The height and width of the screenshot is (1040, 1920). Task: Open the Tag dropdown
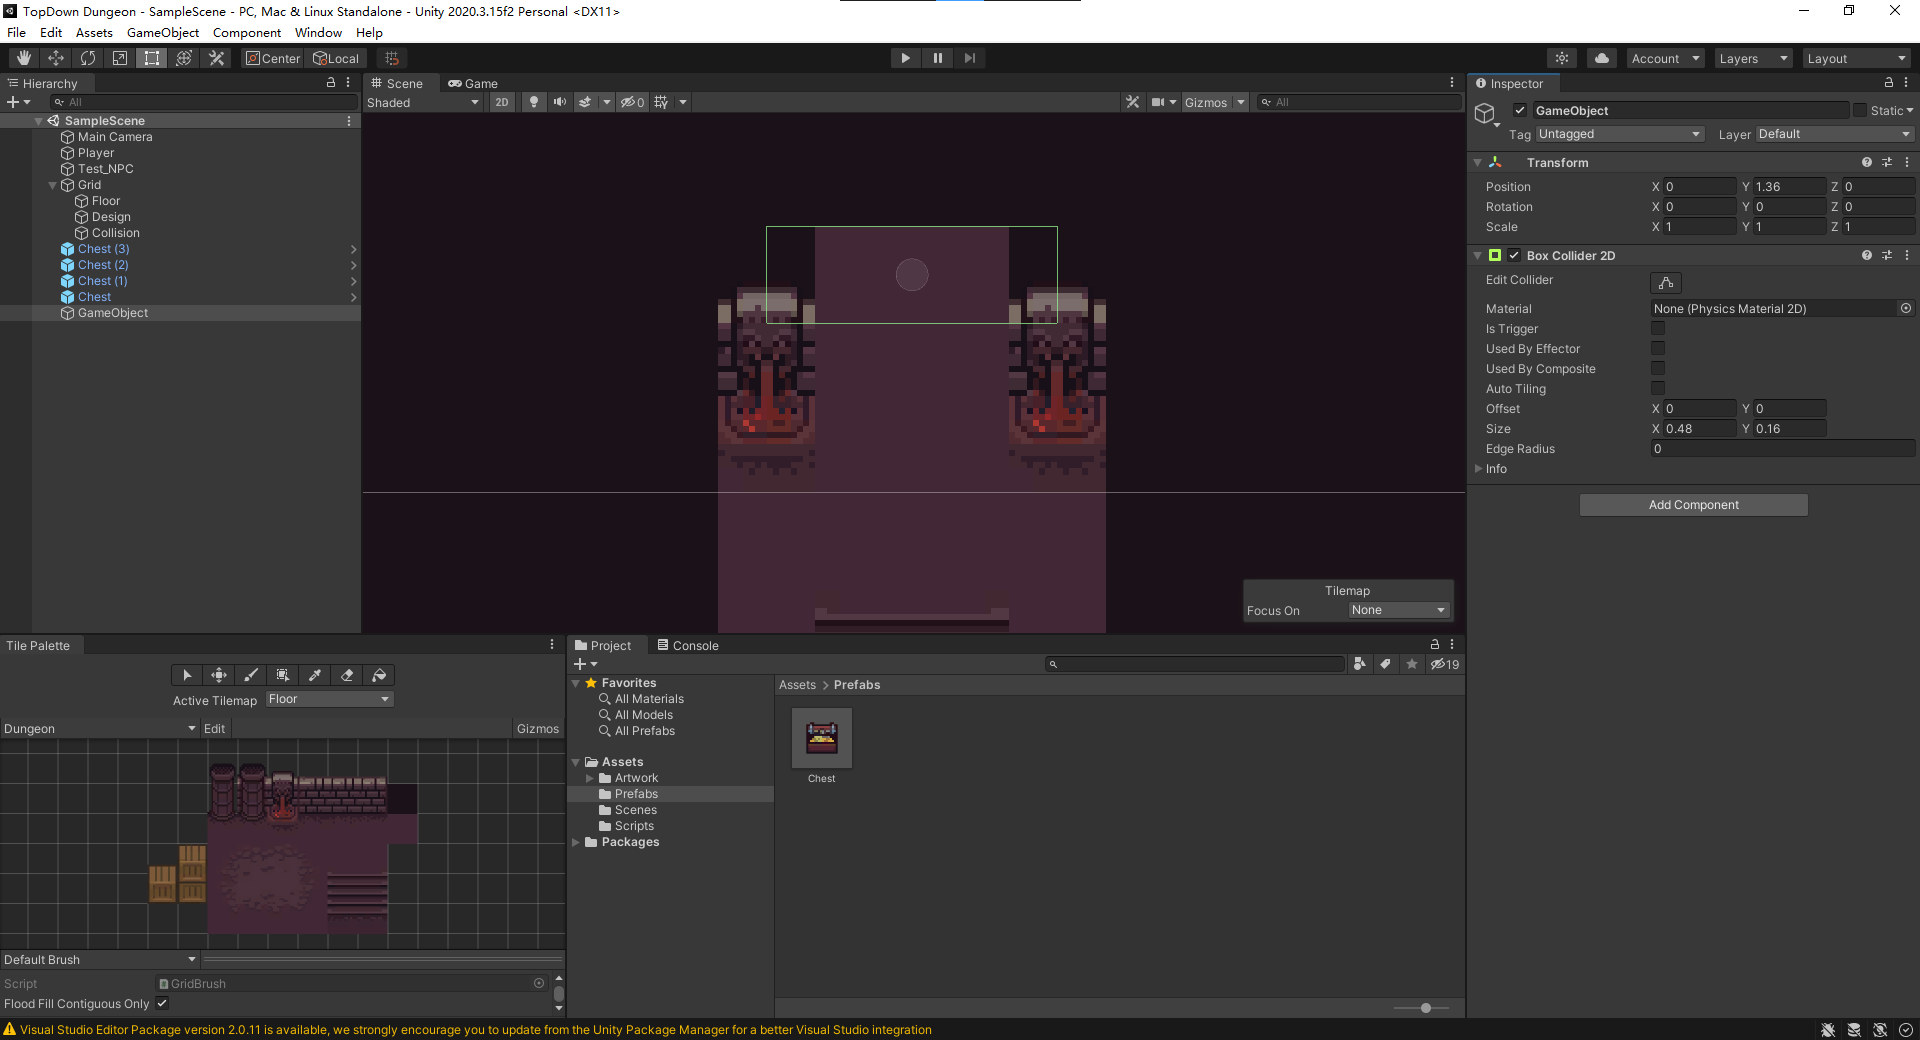pos(1619,134)
